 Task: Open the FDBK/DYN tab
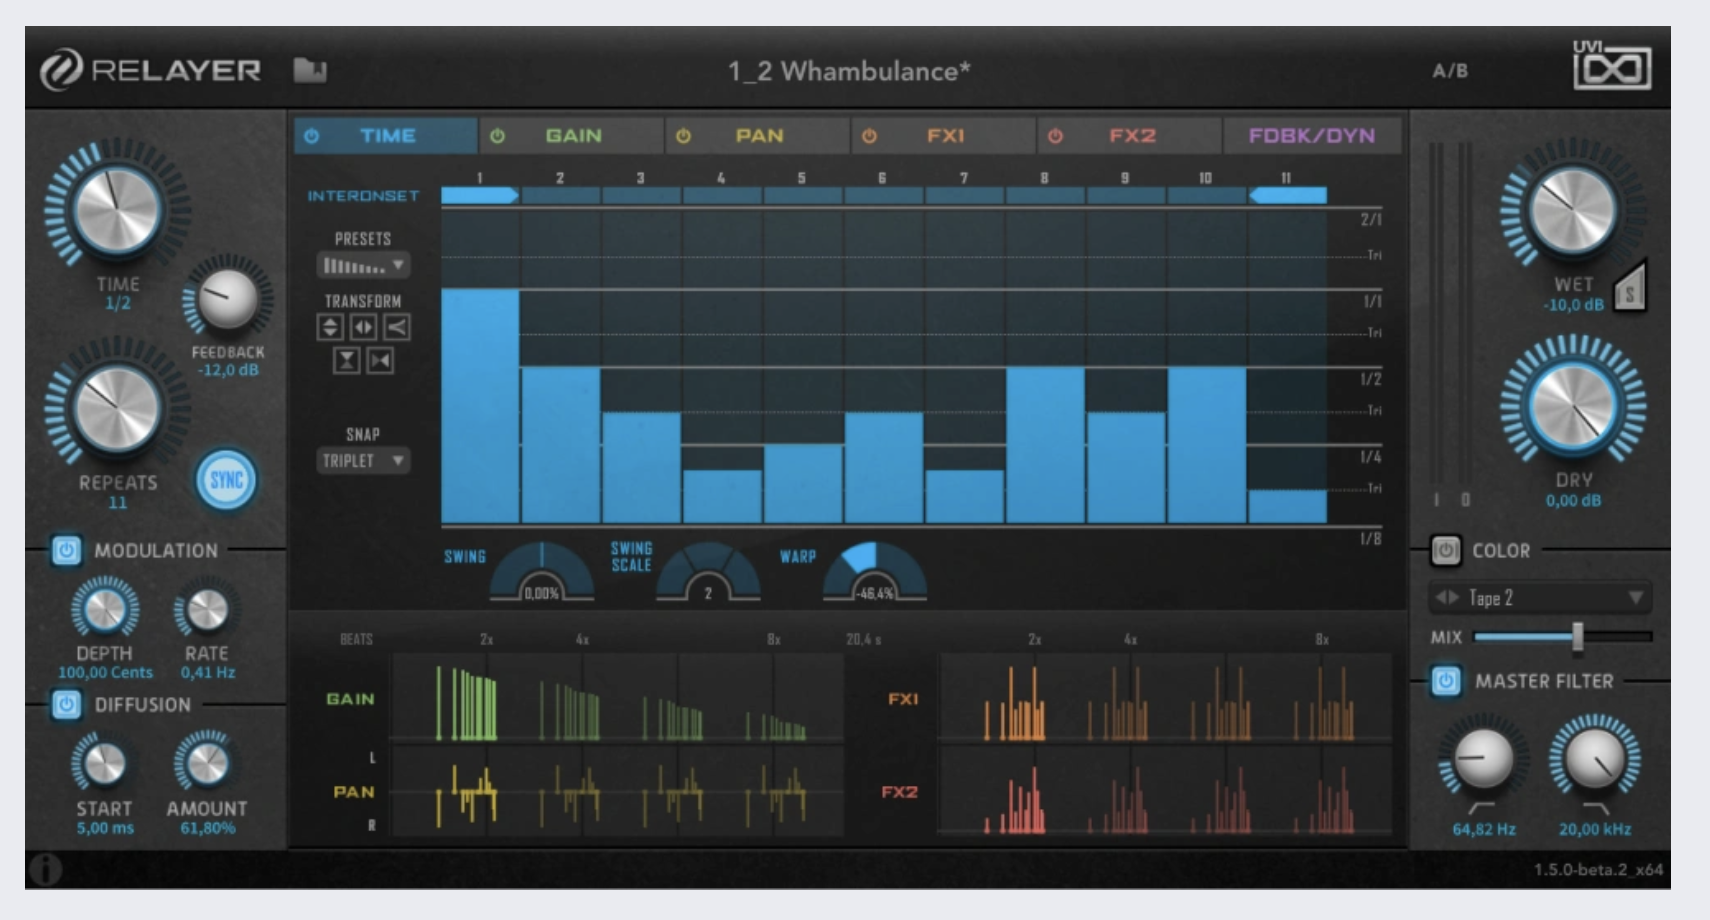click(x=1311, y=136)
